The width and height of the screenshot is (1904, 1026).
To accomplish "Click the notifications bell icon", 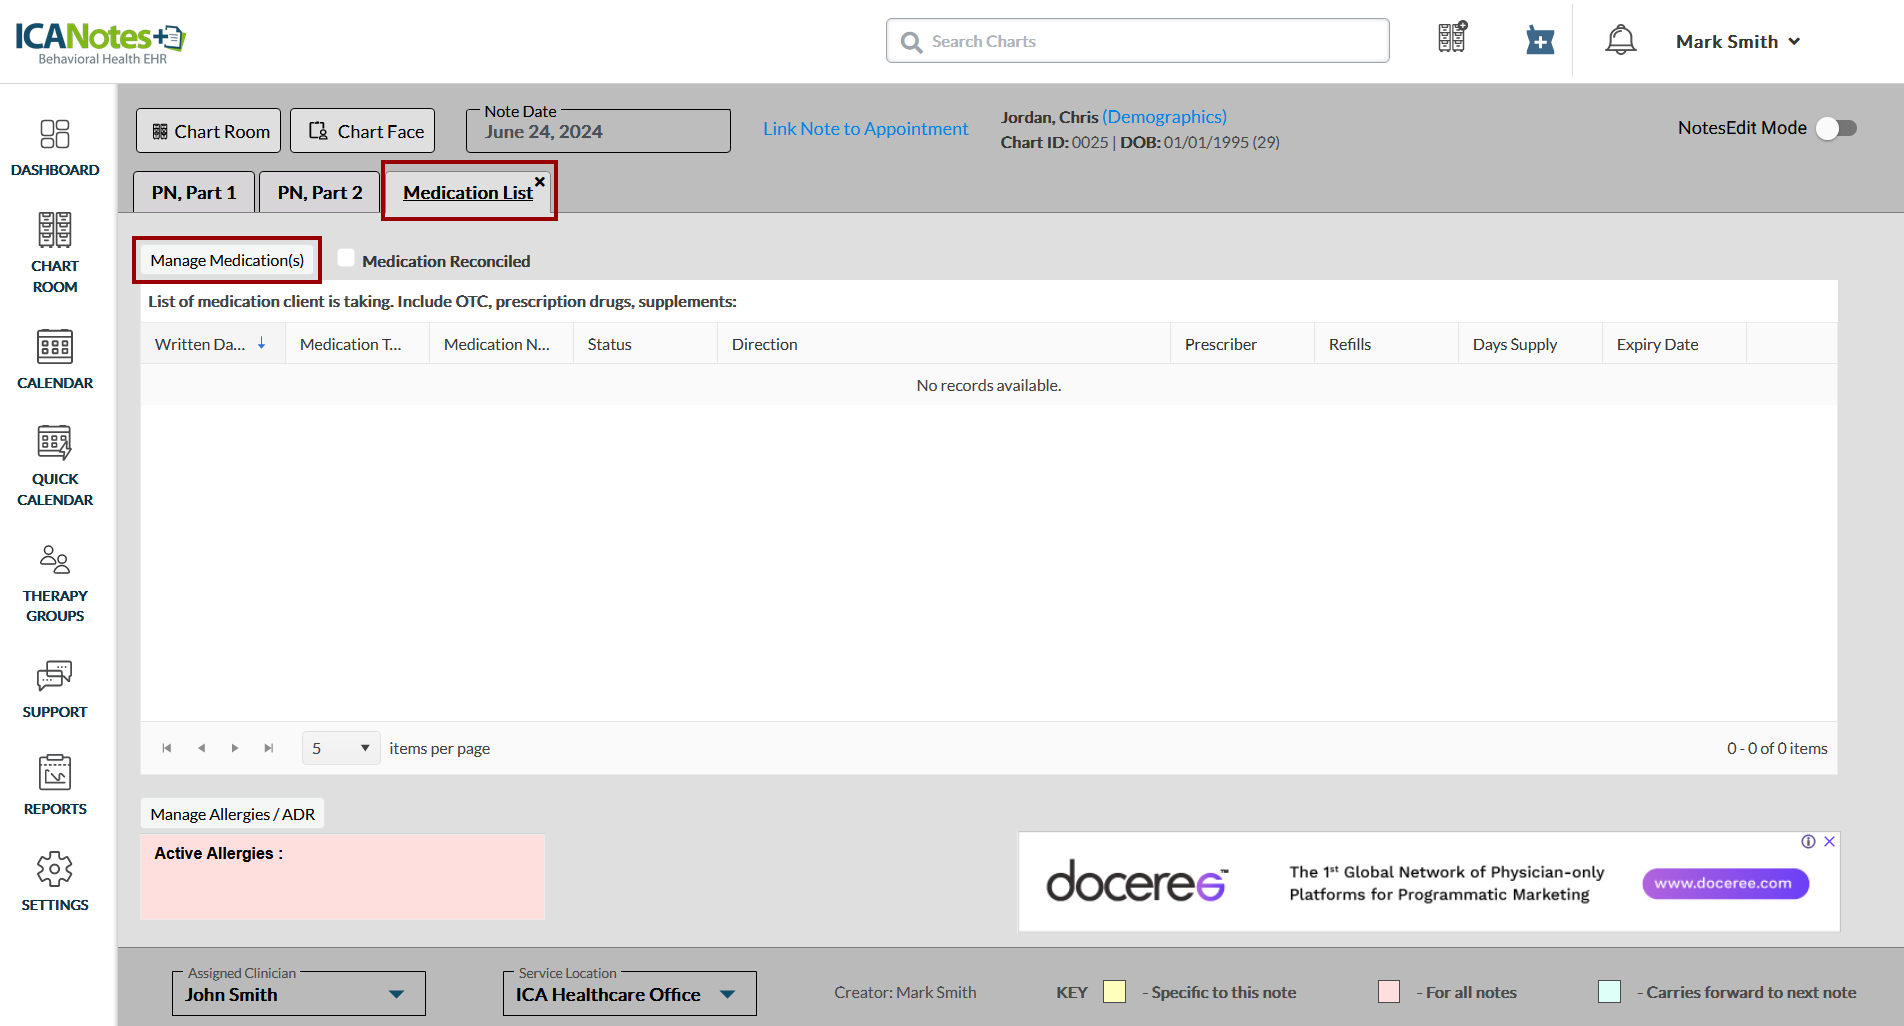I will [1620, 41].
